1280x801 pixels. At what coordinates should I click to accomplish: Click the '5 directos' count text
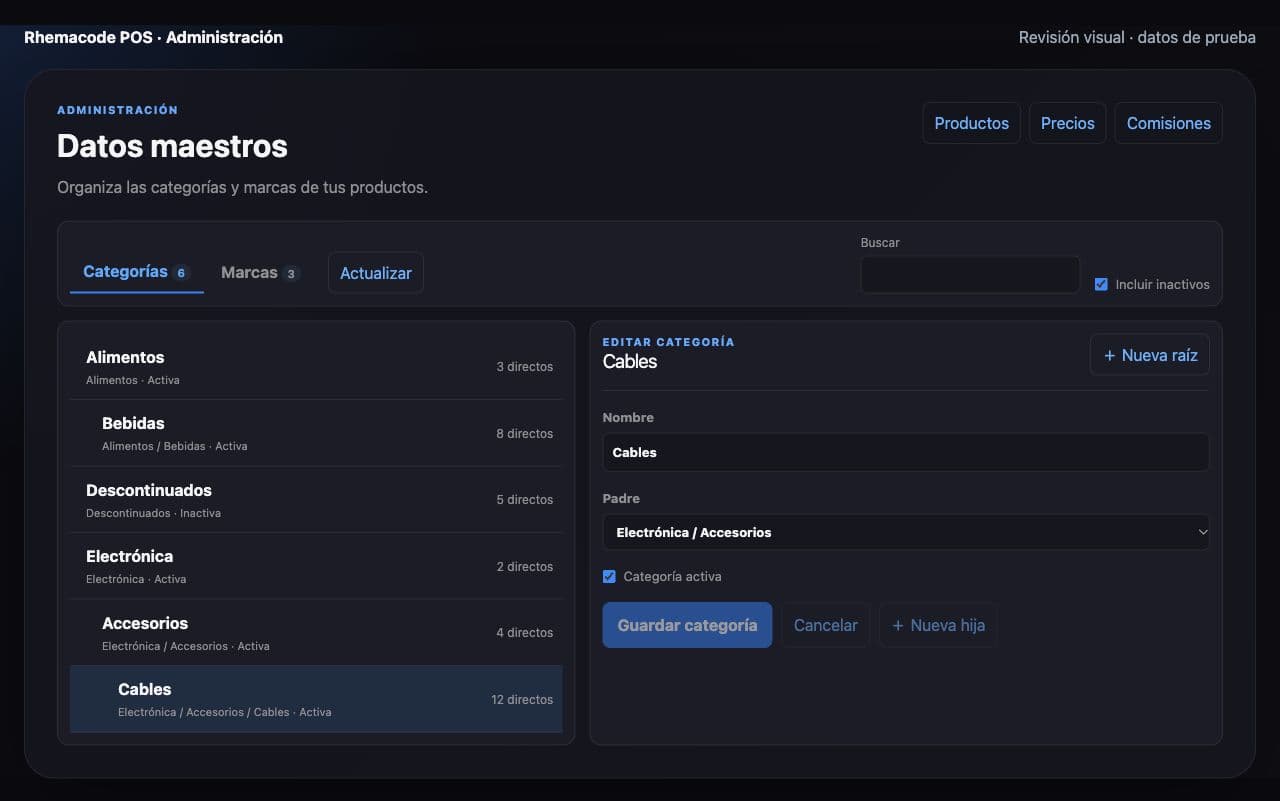(x=525, y=499)
